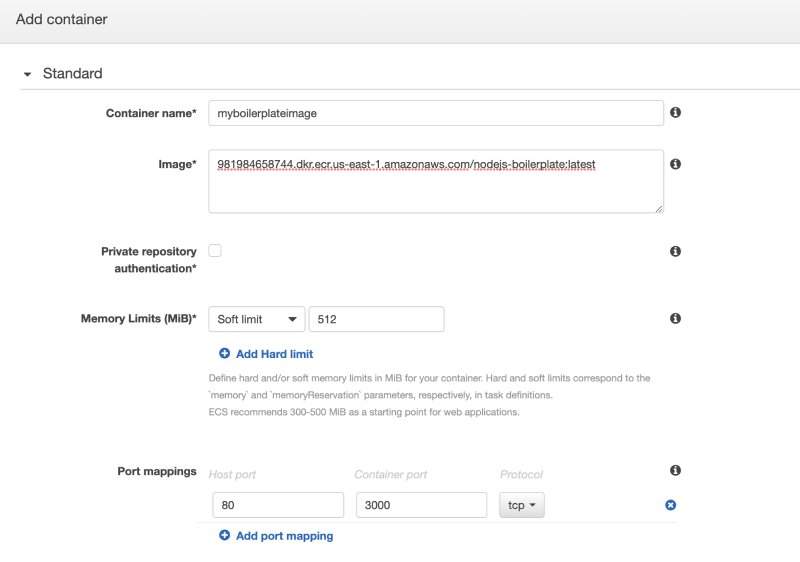Focus the Container name field
Viewport: 800px width, 562px height.
click(436, 113)
